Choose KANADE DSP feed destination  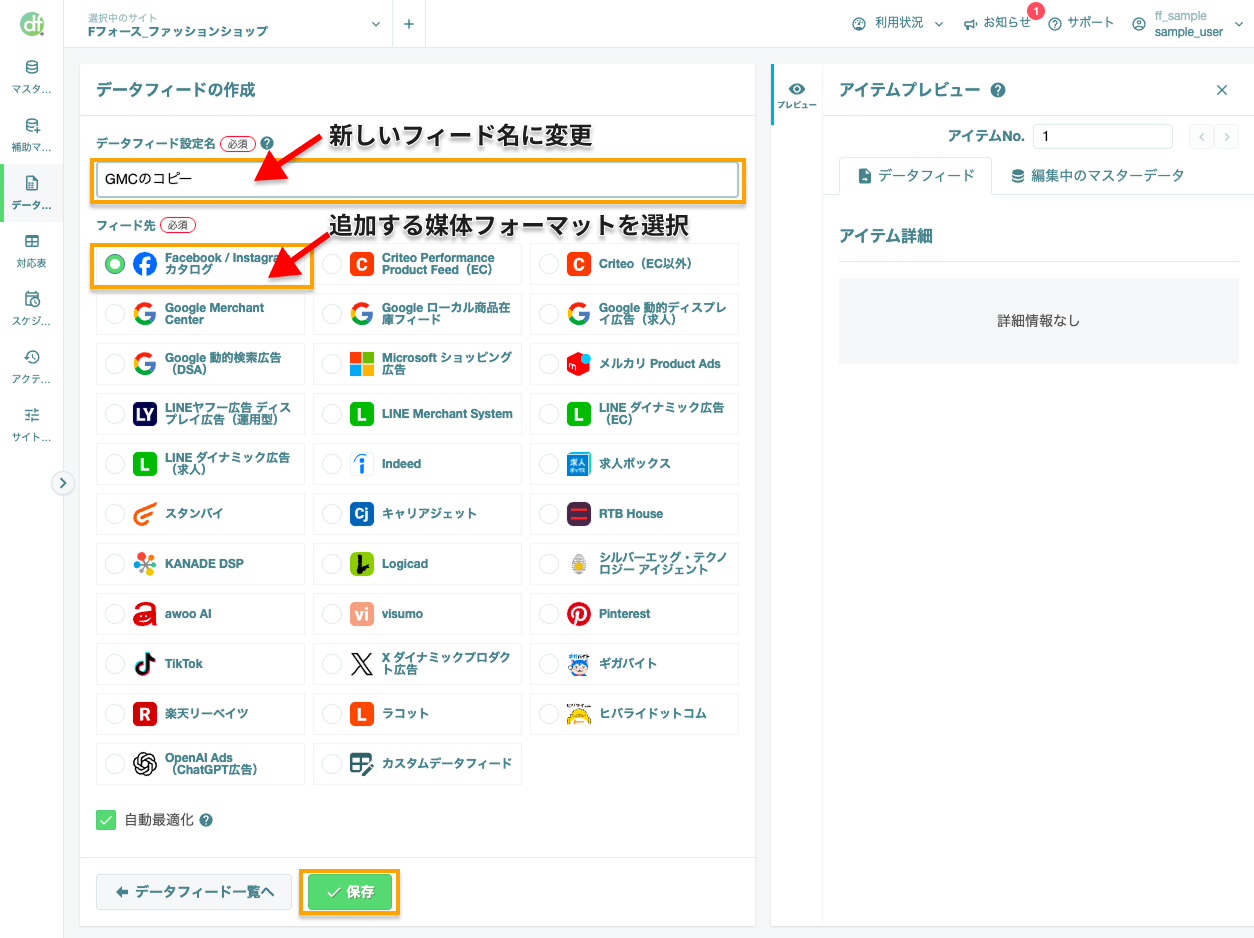(x=201, y=564)
